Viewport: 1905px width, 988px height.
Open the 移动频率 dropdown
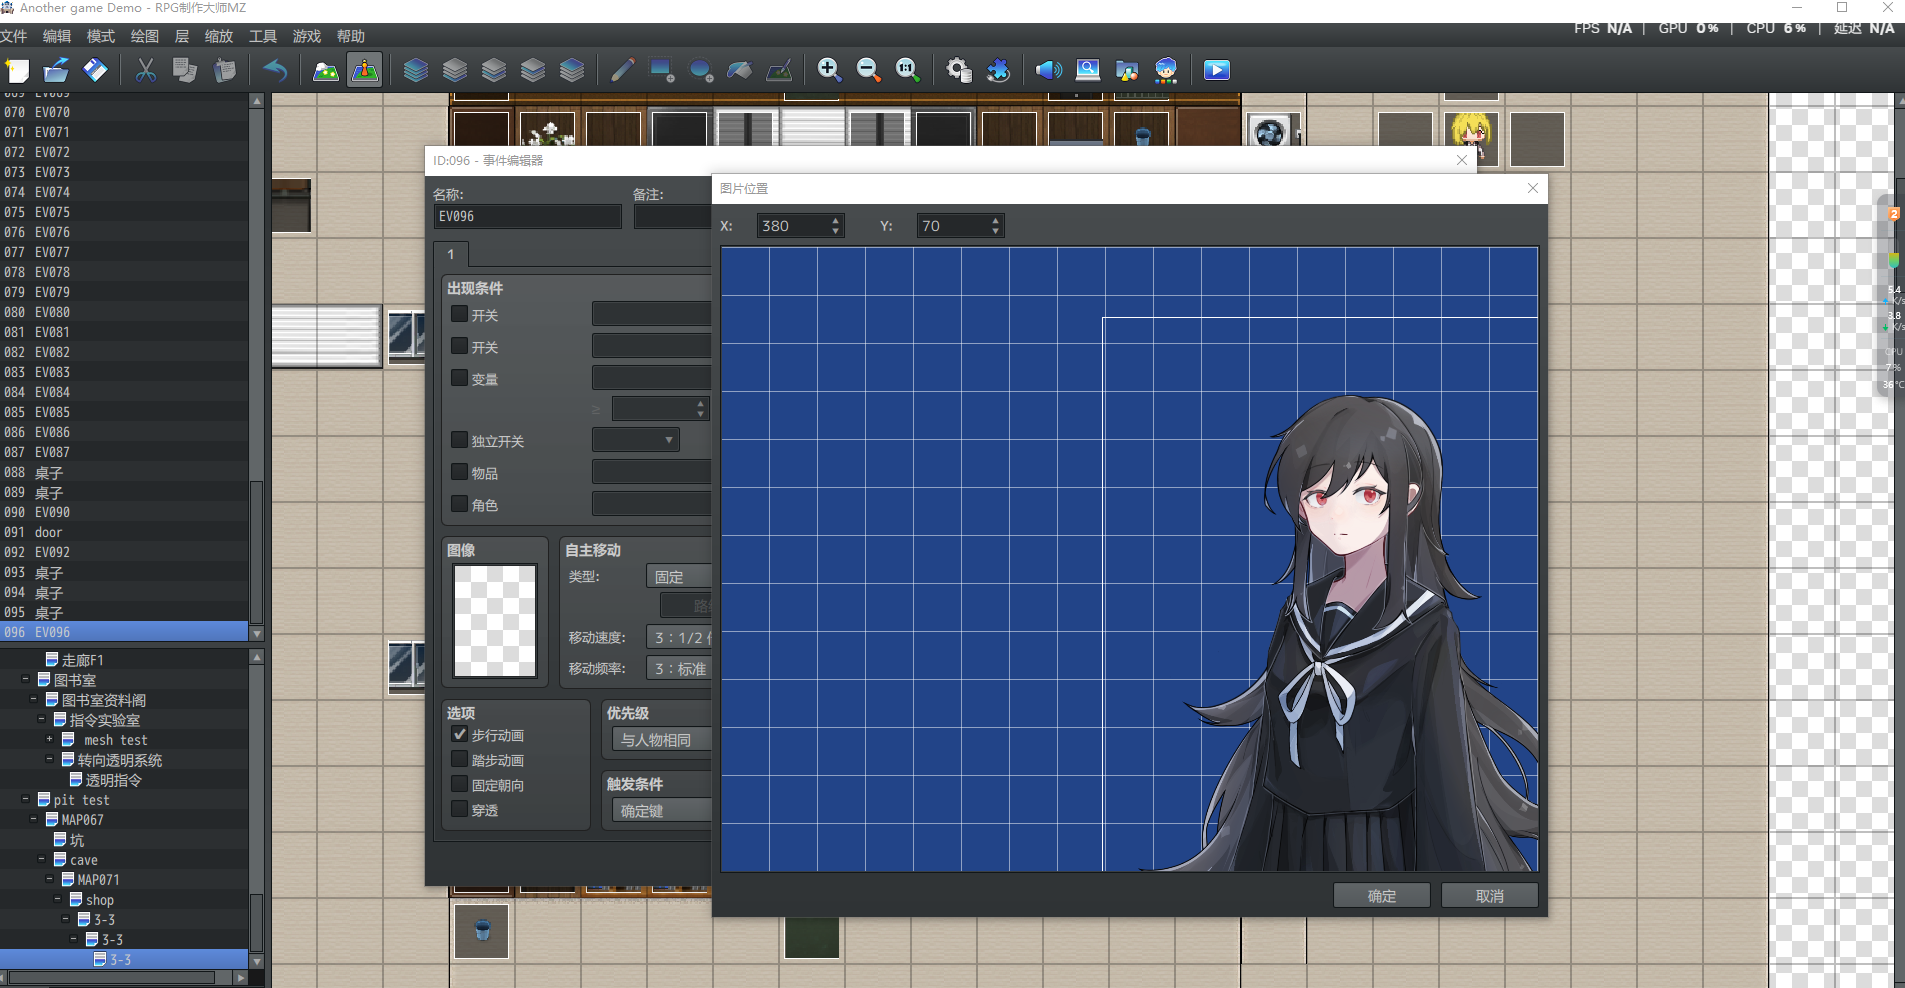[x=679, y=668]
